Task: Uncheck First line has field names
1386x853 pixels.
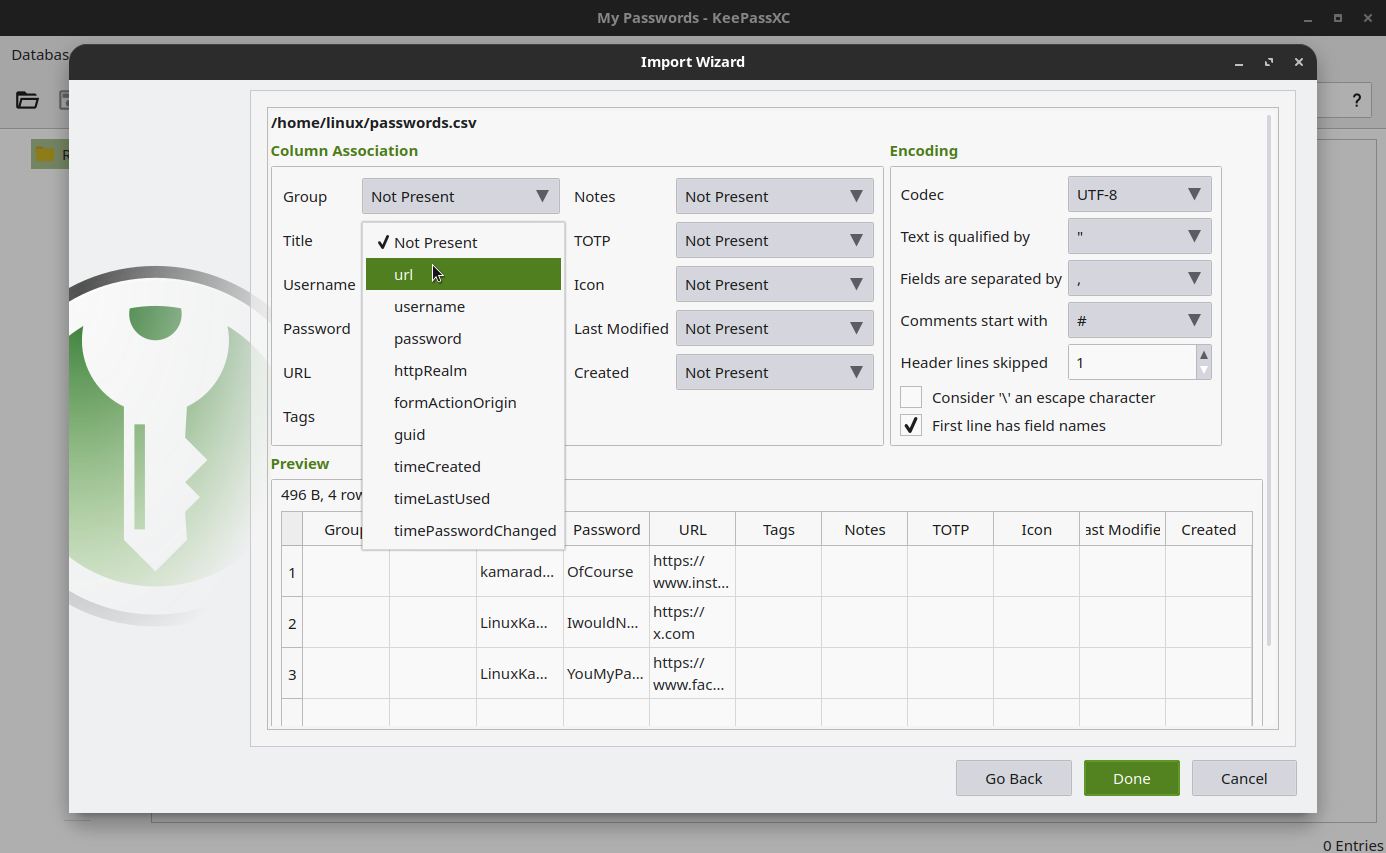Action: [x=911, y=425]
